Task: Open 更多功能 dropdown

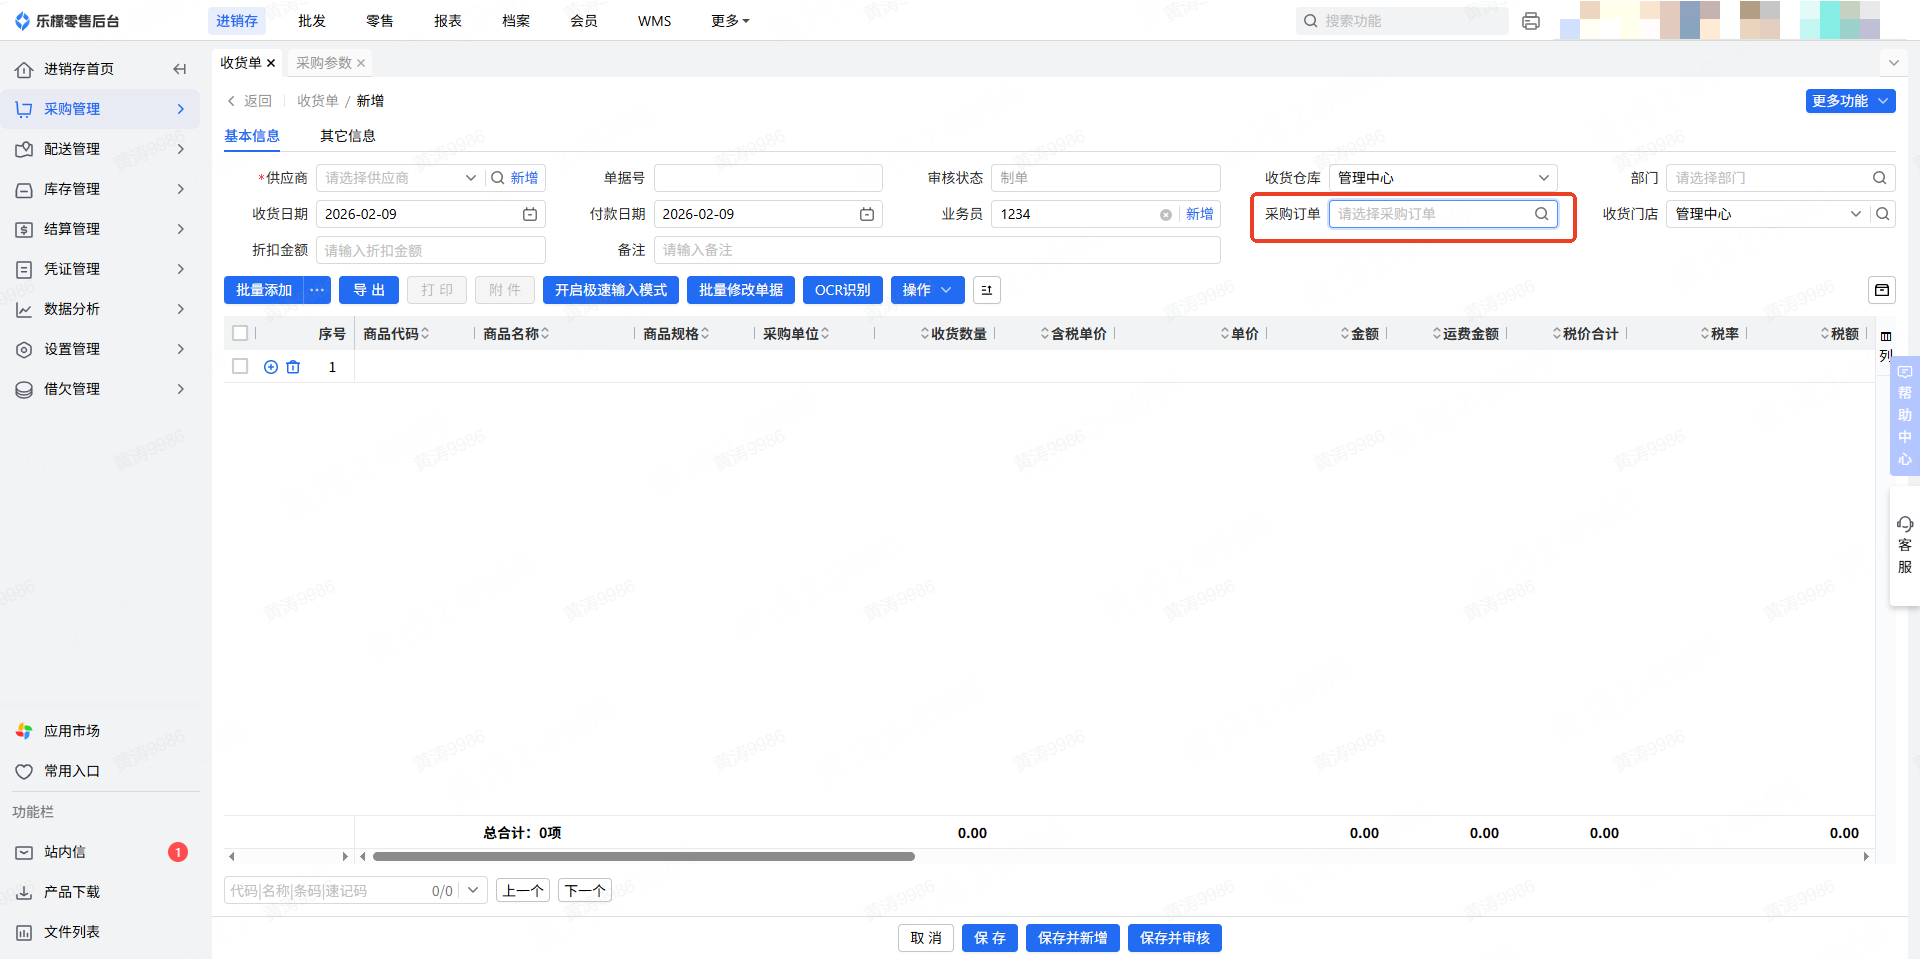Action: tap(1851, 101)
